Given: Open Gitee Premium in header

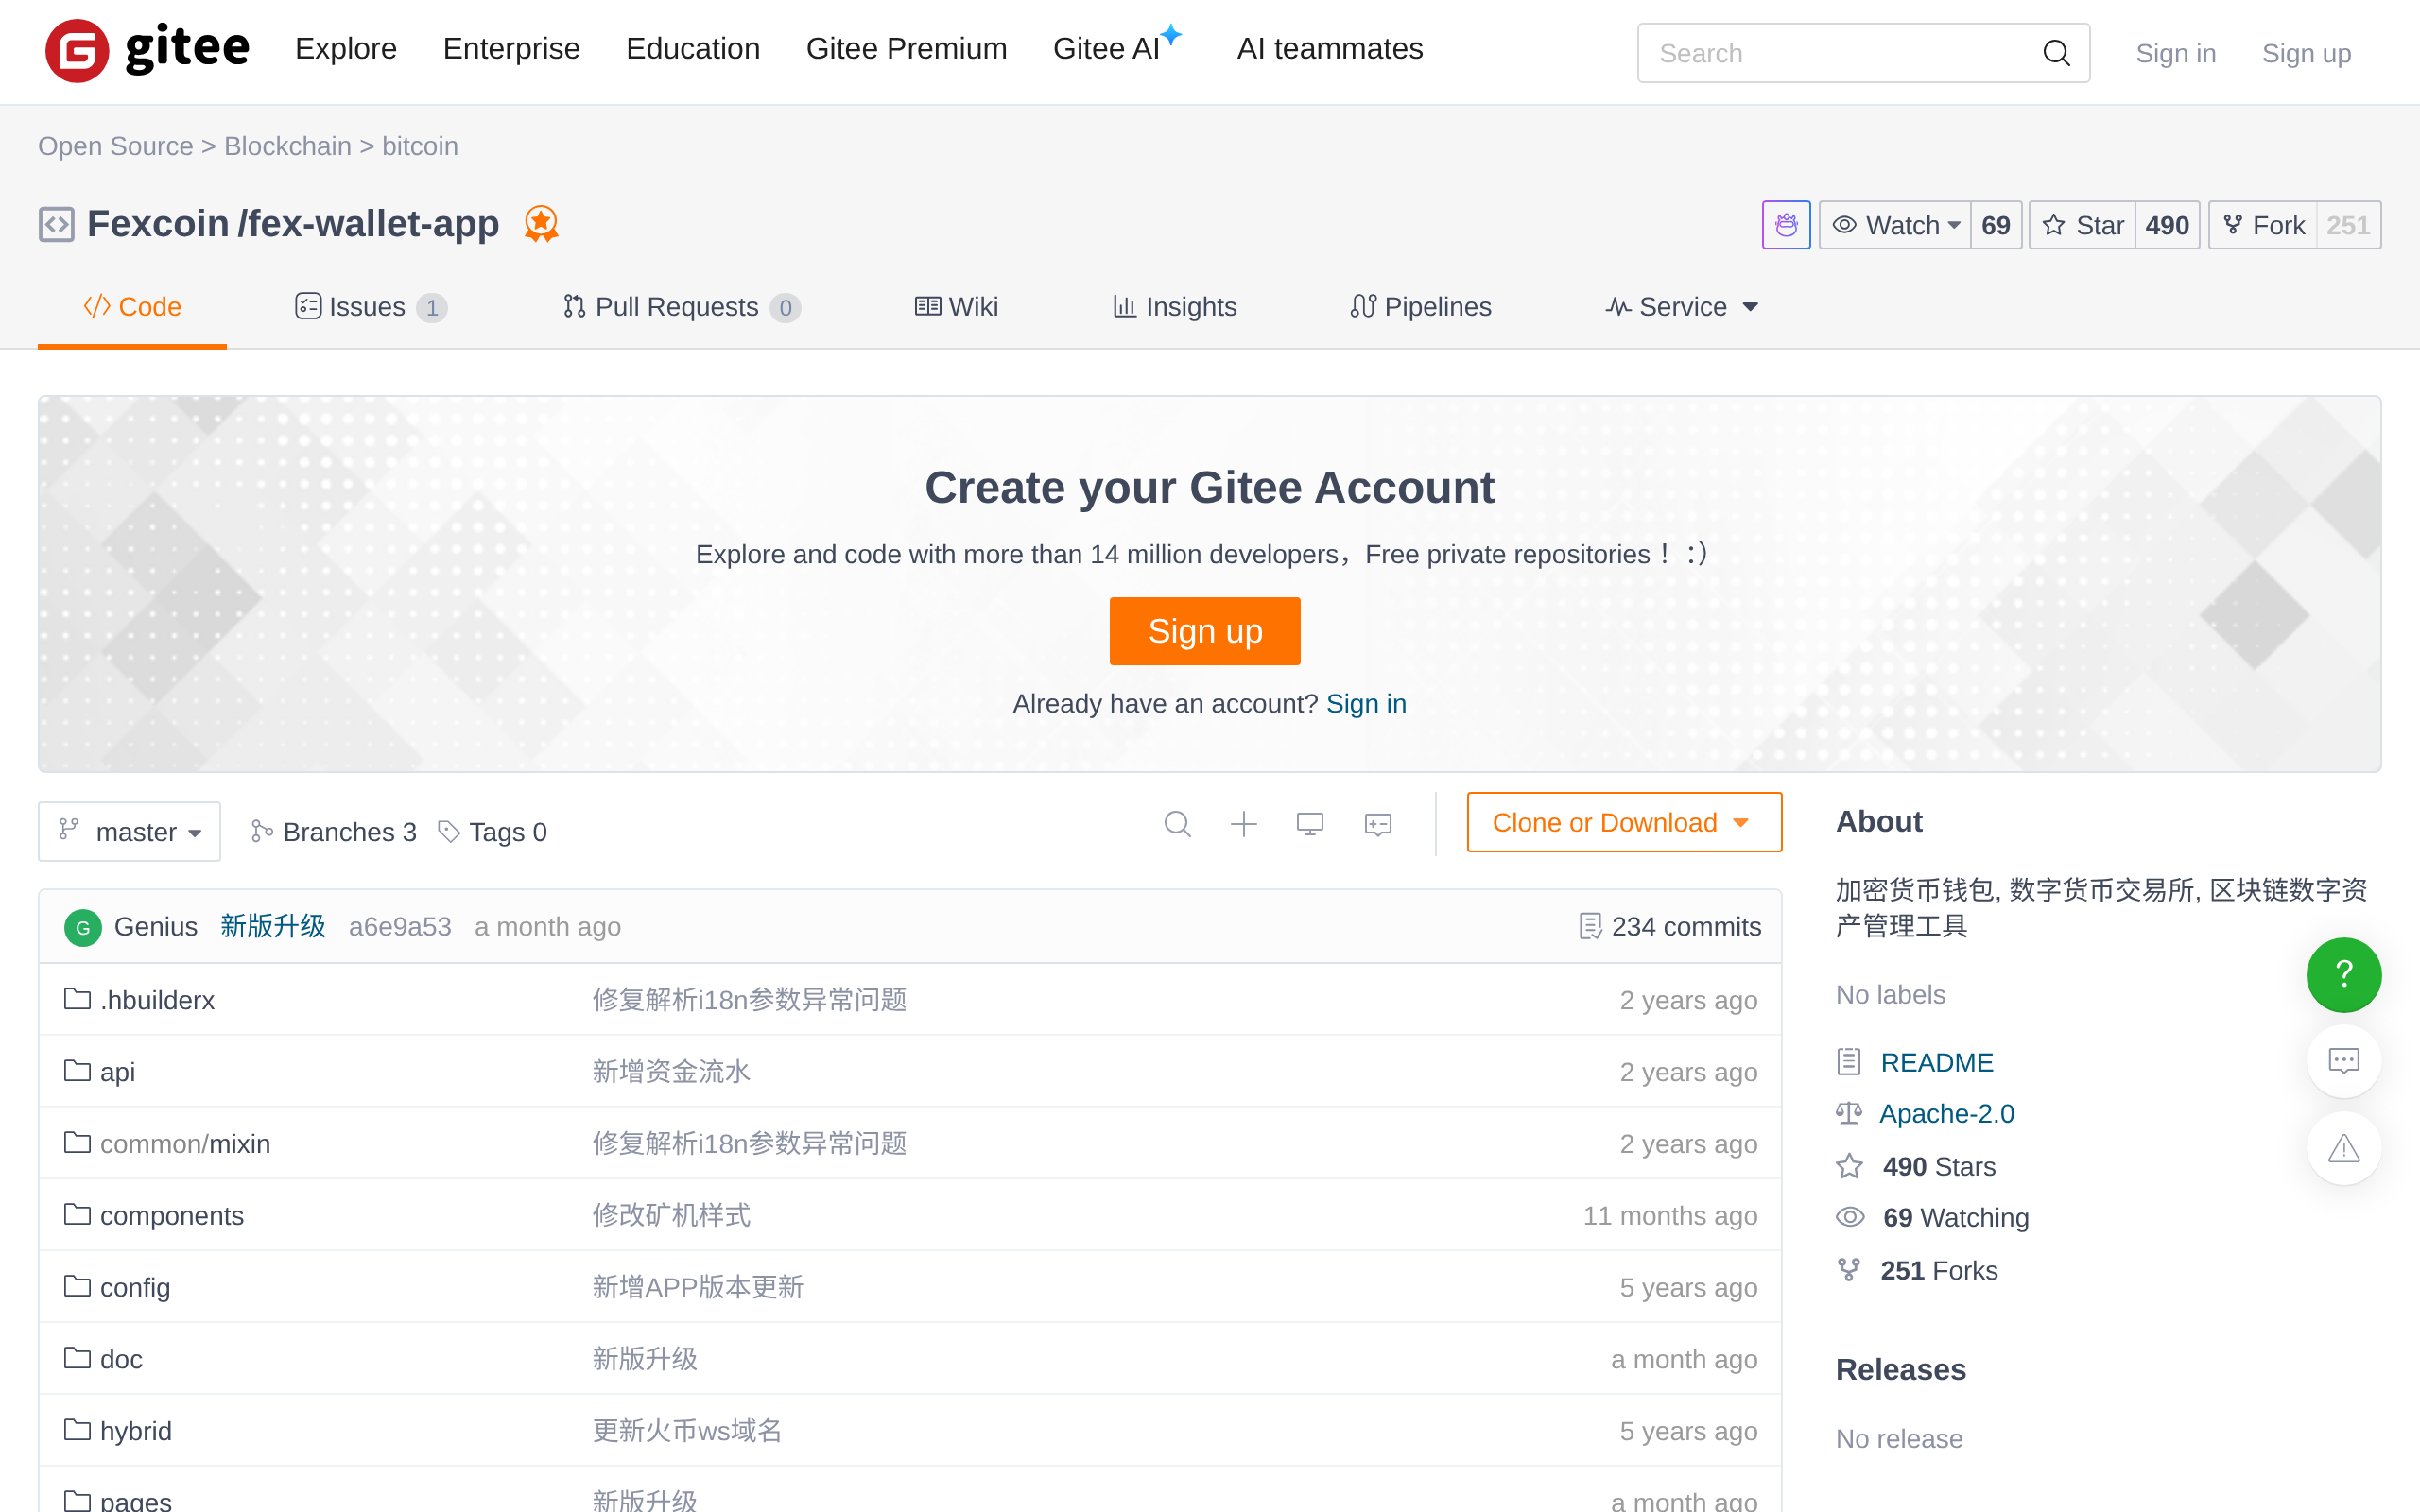Looking at the screenshot, I should pyautogui.click(x=906, y=48).
